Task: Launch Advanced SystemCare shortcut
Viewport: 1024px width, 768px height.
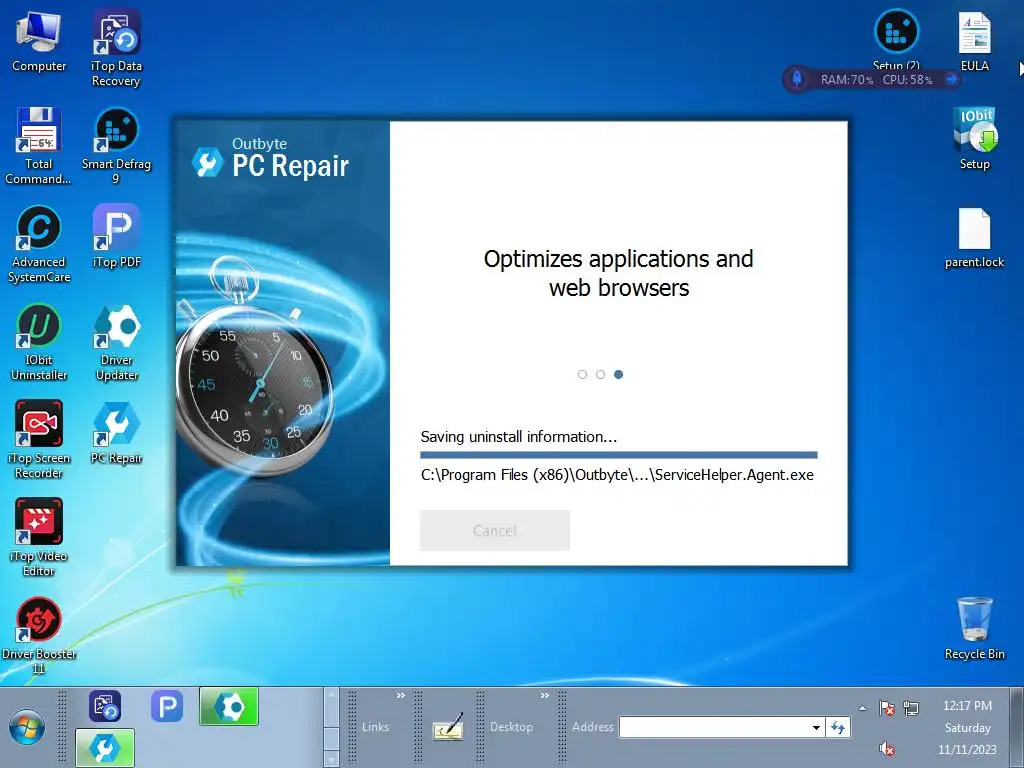Action: click(39, 244)
